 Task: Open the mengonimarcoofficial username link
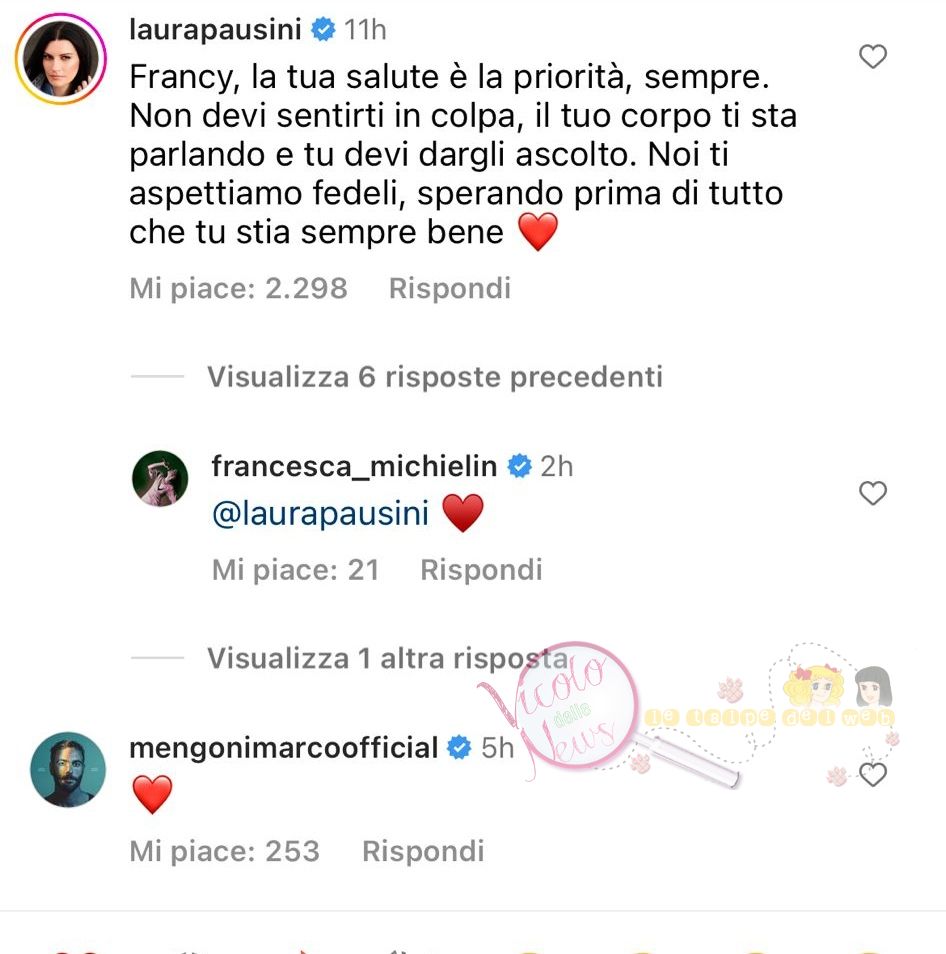click(x=283, y=748)
